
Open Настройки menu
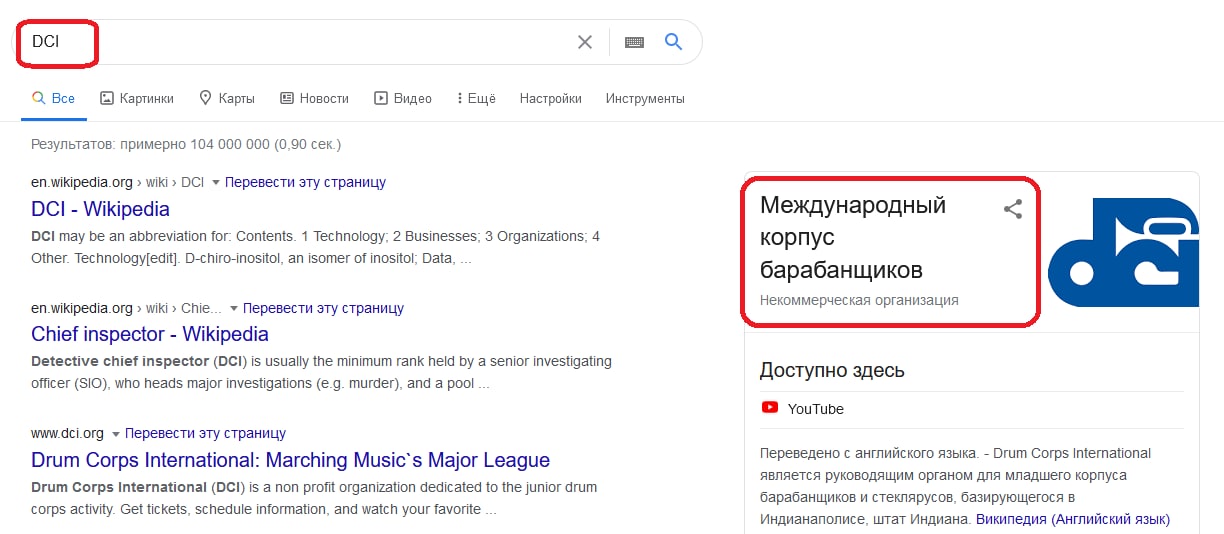pos(550,98)
